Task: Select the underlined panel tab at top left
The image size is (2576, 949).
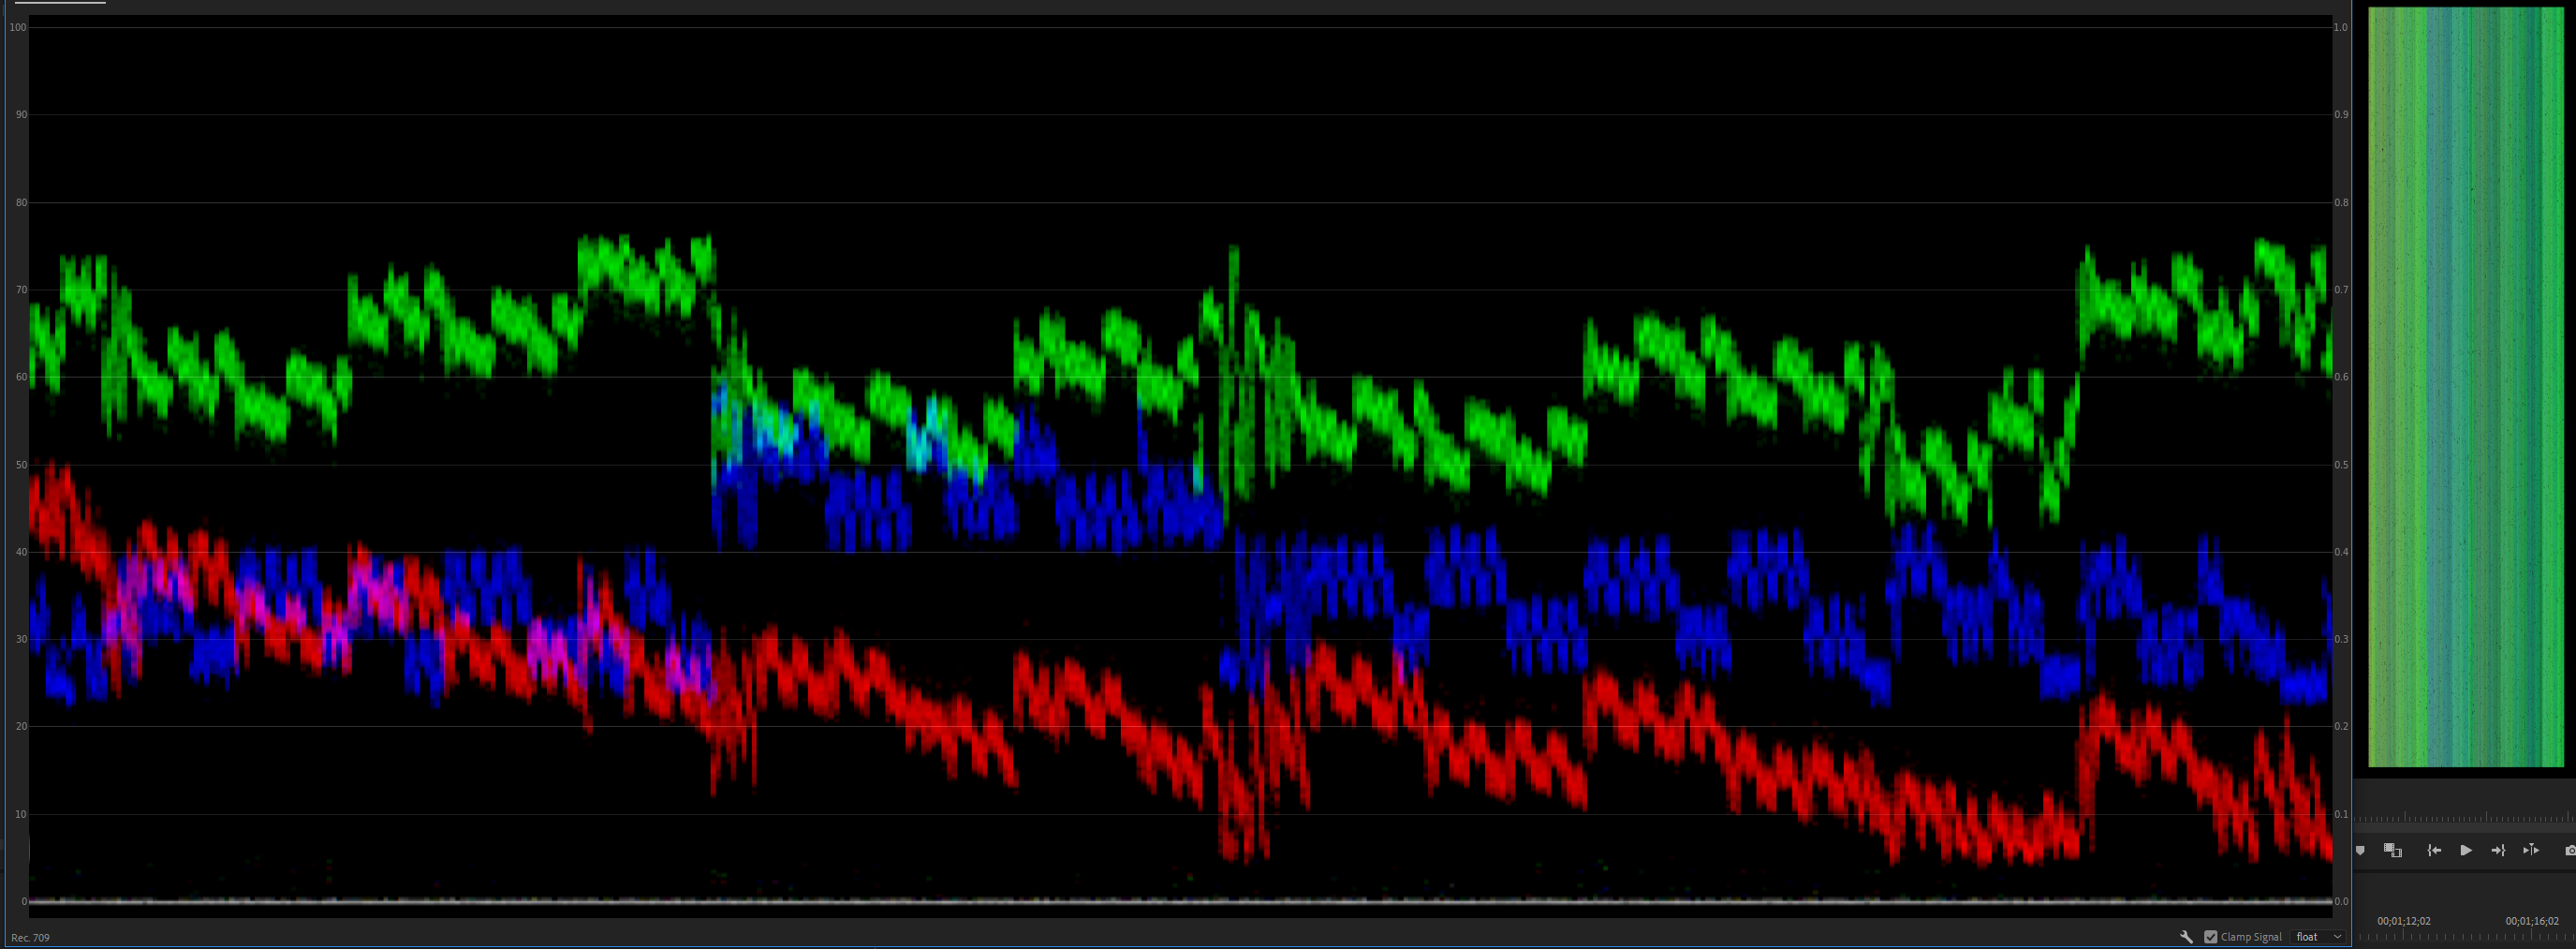Action: pos(60,3)
